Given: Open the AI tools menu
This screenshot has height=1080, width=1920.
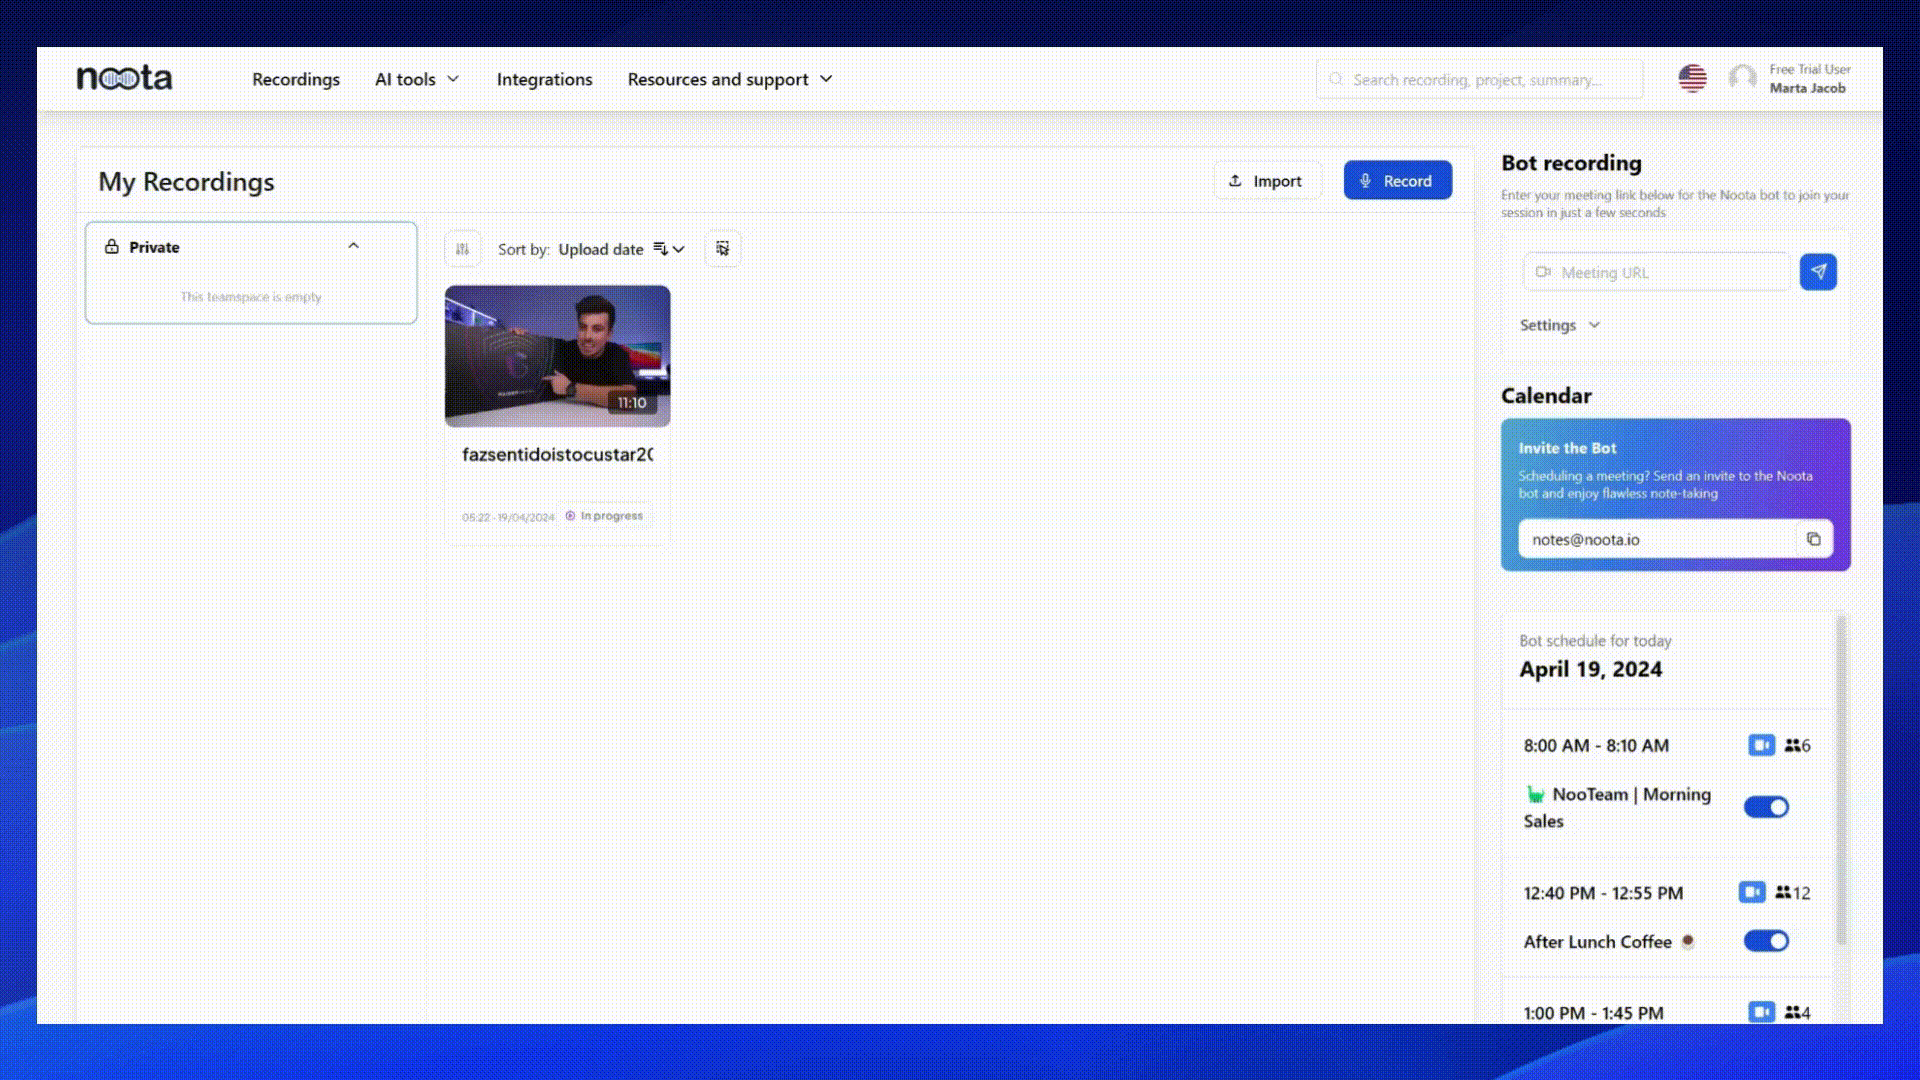Looking at the screenshot, I should (416, 79).
